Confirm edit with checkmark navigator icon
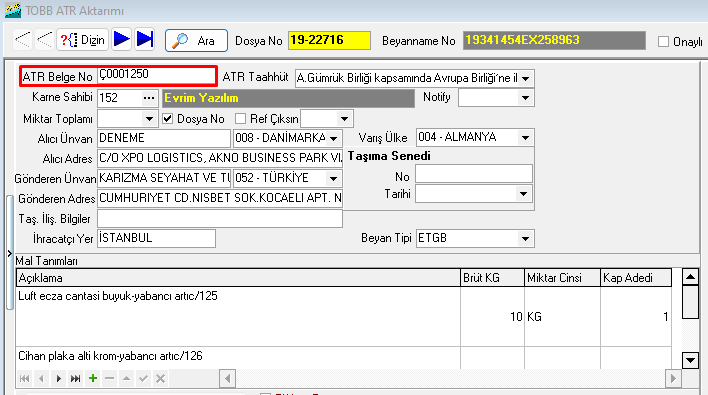 click(x=144, y=378)
